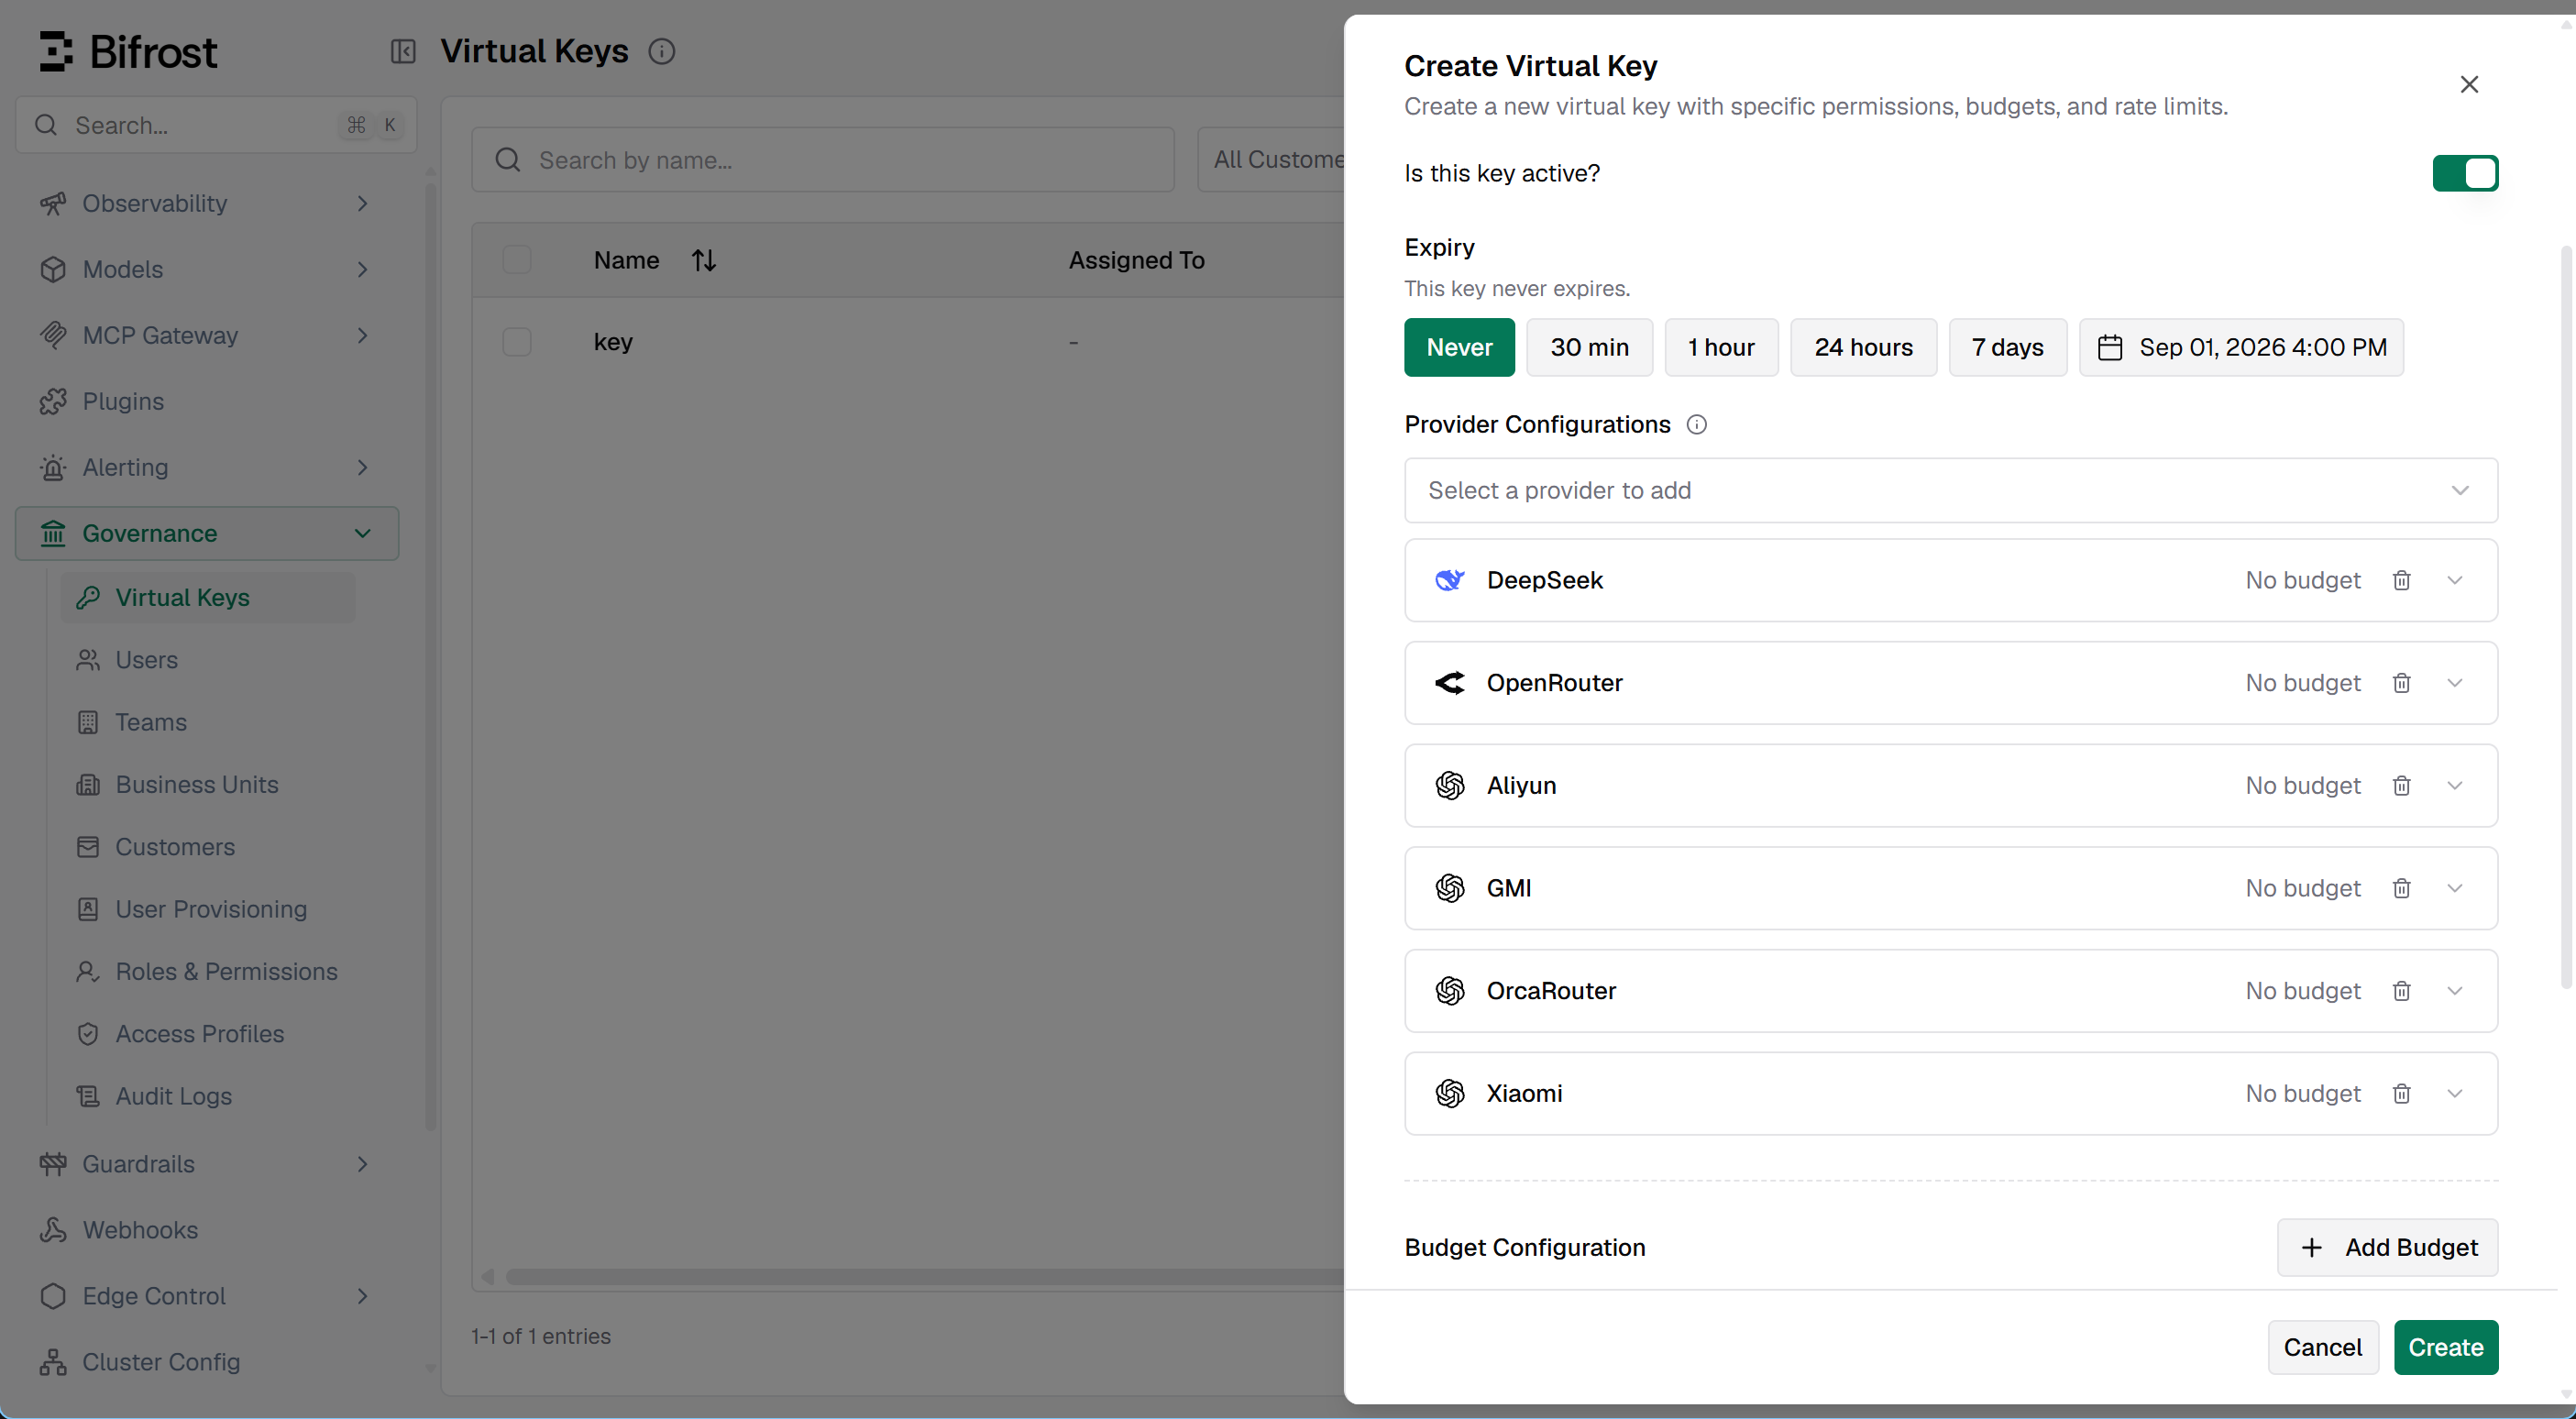Open the 'Select a provider to add' dropdown
Viewport: 2576px width, 1419px height.
coord(1950,491)
